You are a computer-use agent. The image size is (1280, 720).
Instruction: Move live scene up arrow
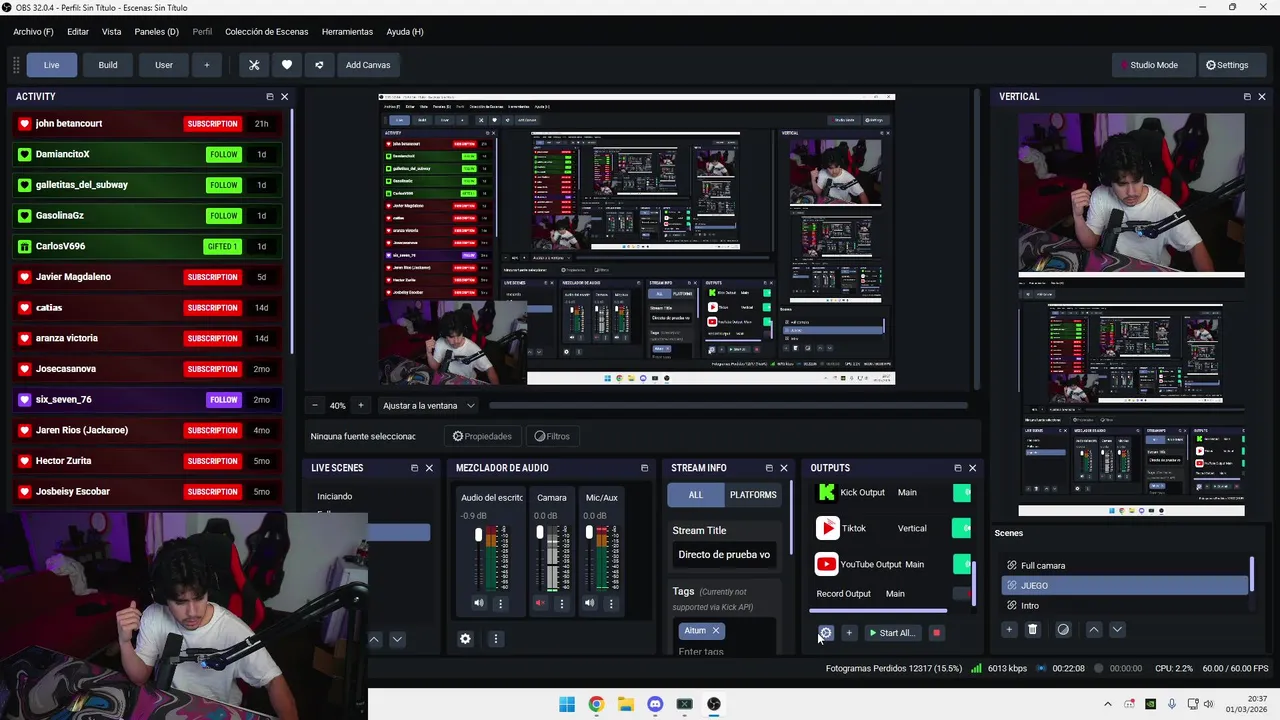374,639
